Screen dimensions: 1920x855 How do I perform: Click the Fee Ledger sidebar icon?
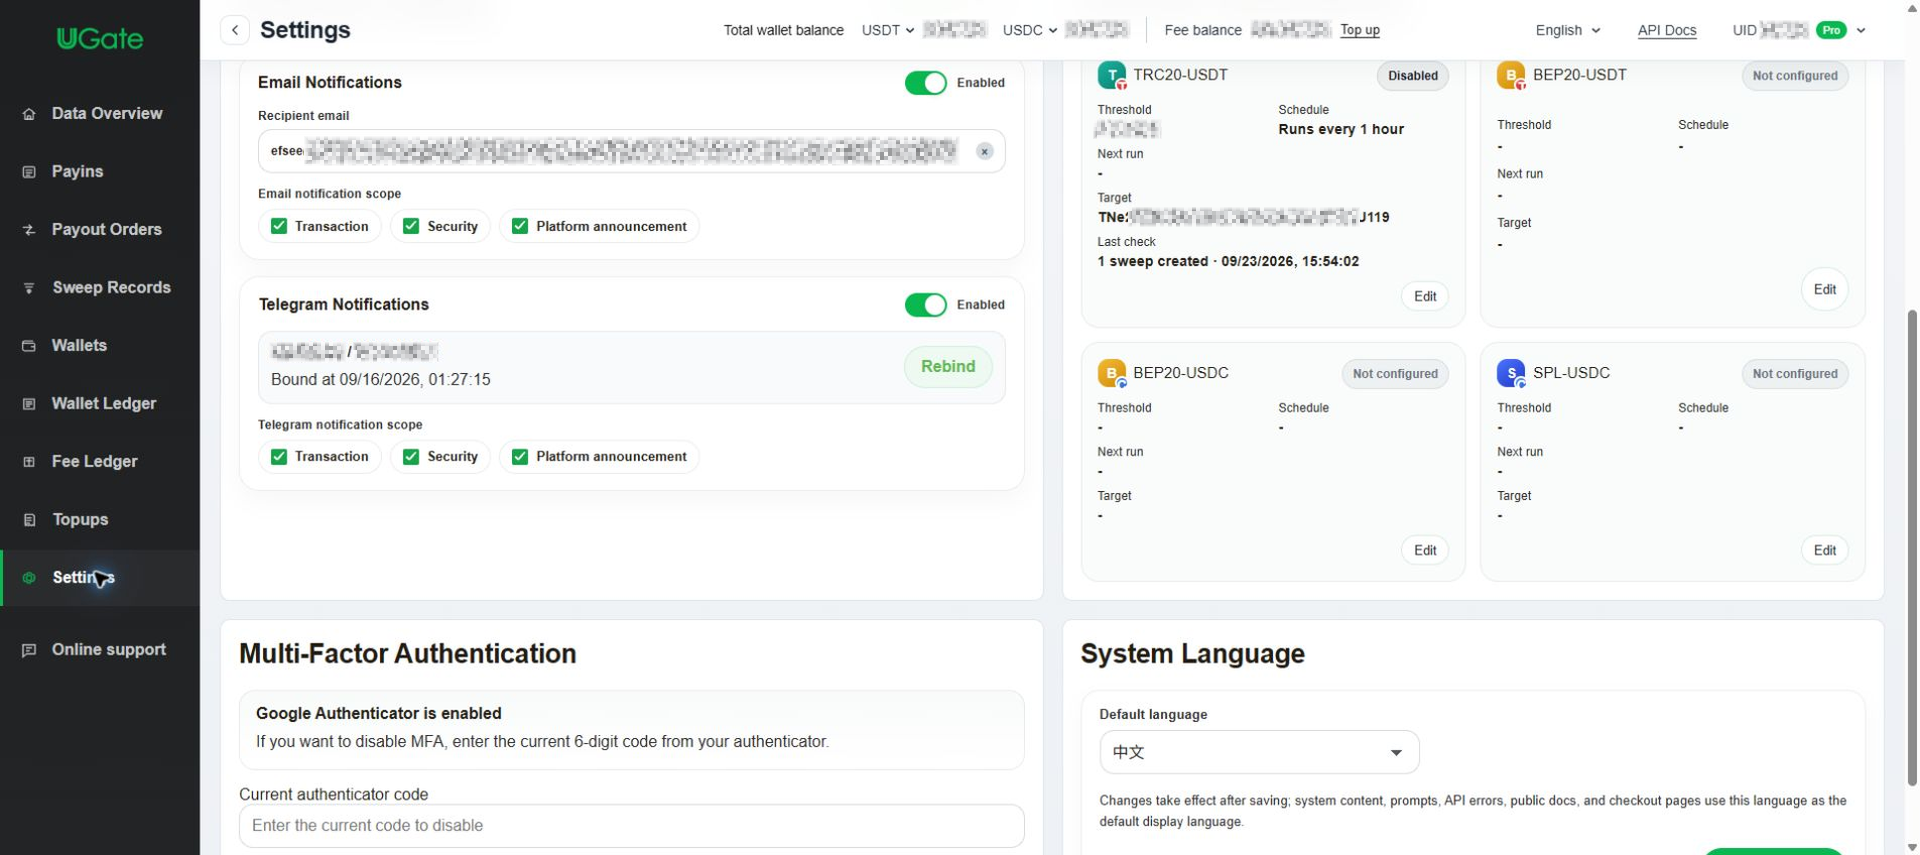pyautogui.click(x=29, y=462)
